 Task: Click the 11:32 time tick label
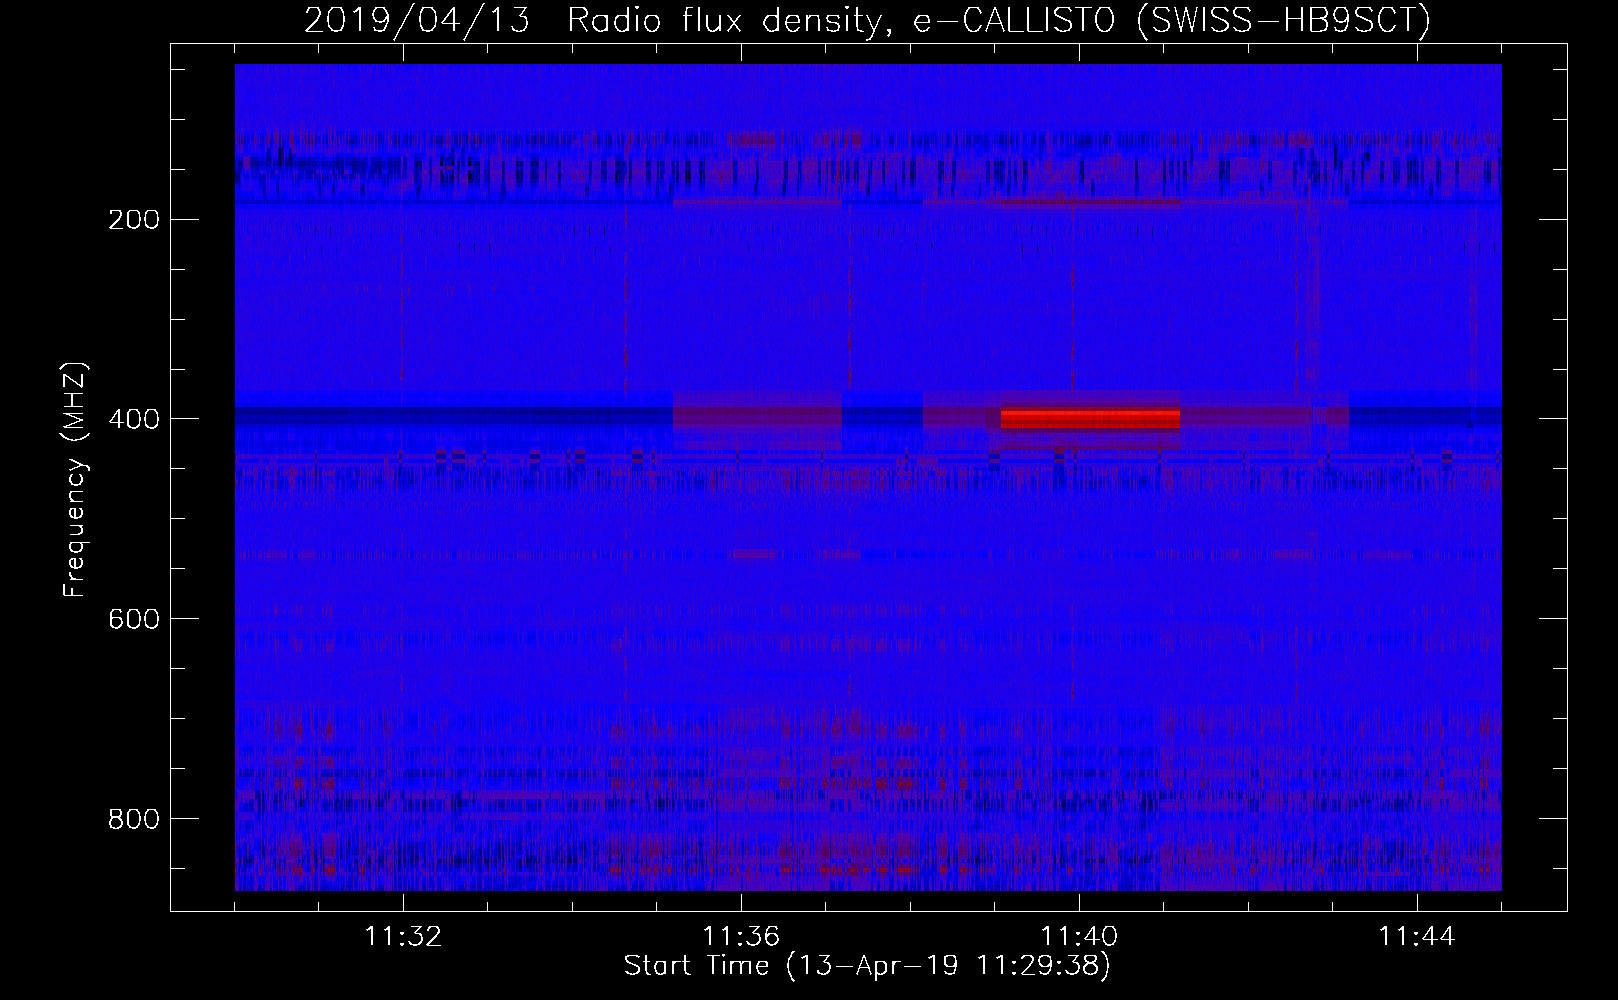click(x=403, y=936)
